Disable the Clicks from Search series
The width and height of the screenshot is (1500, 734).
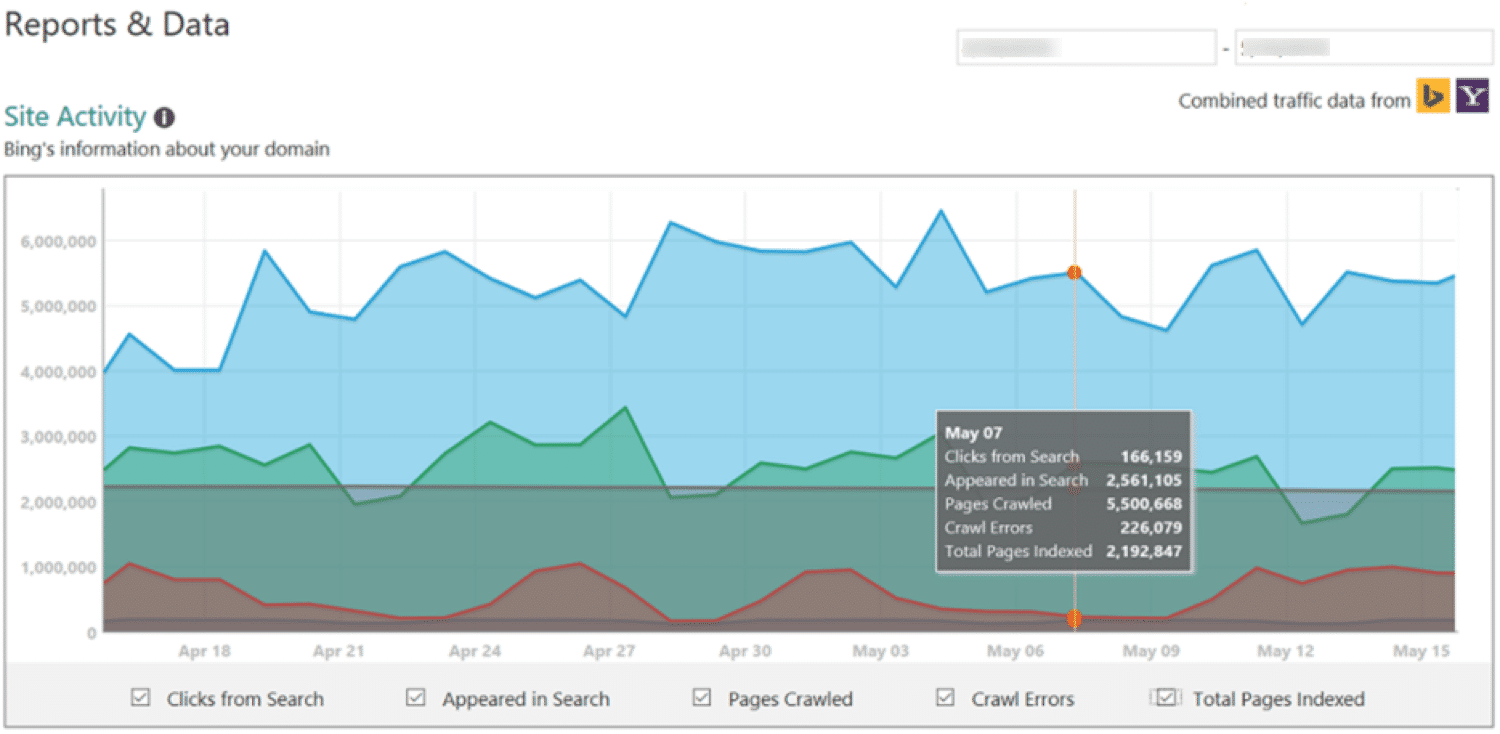(x=141, y=697)
